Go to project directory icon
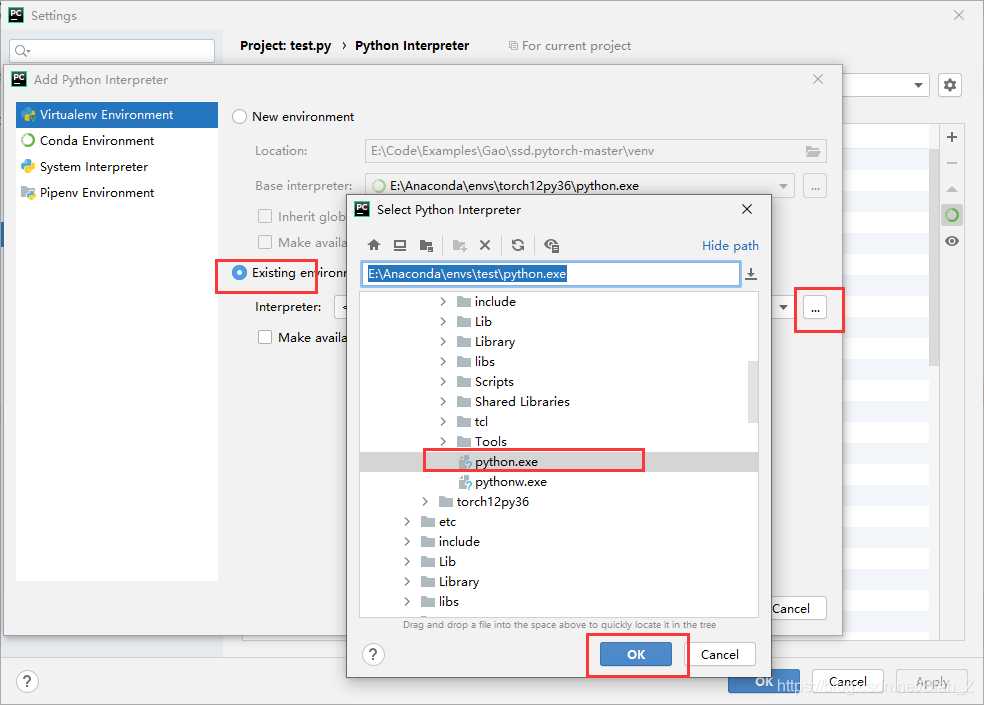 click(x=426, y=245)
